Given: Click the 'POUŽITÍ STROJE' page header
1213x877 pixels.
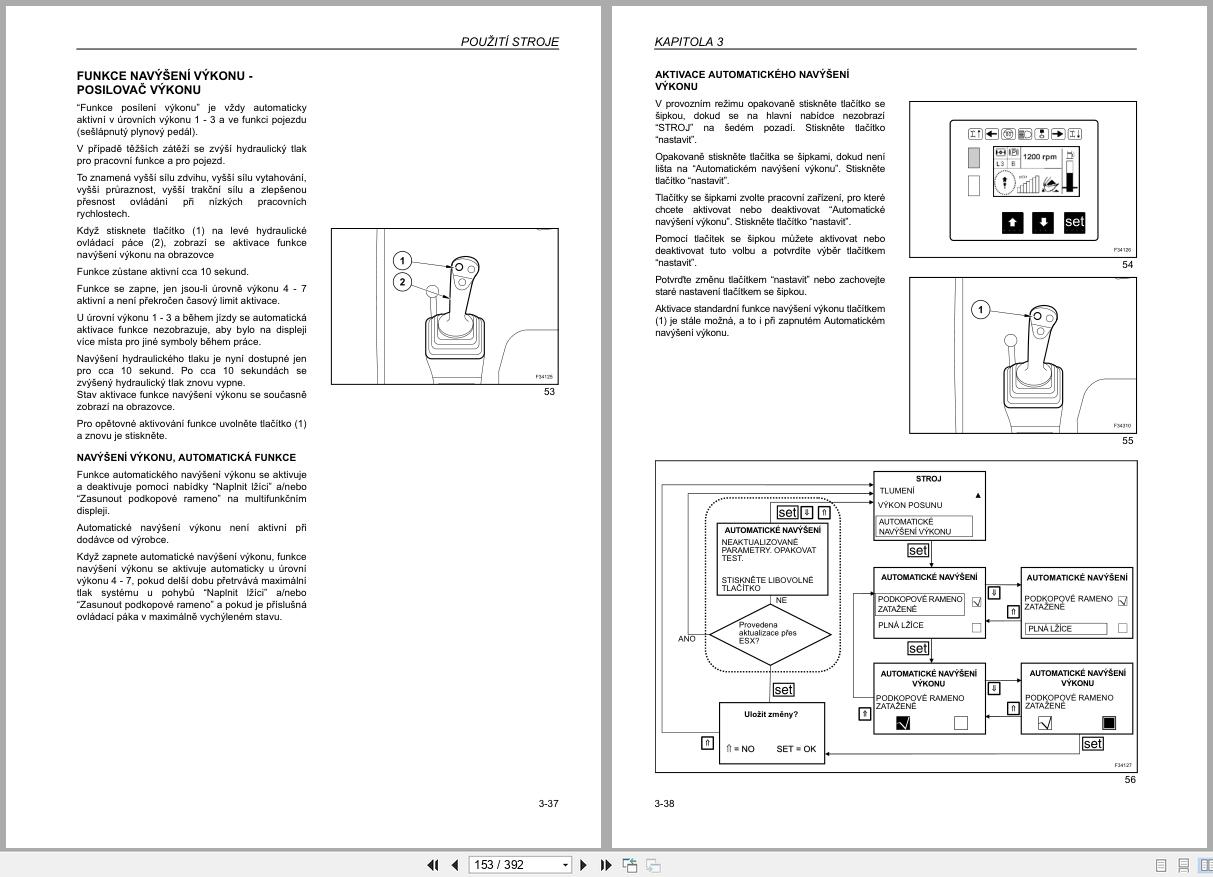Looking at the screenshot, I should (x=509, y=42).
